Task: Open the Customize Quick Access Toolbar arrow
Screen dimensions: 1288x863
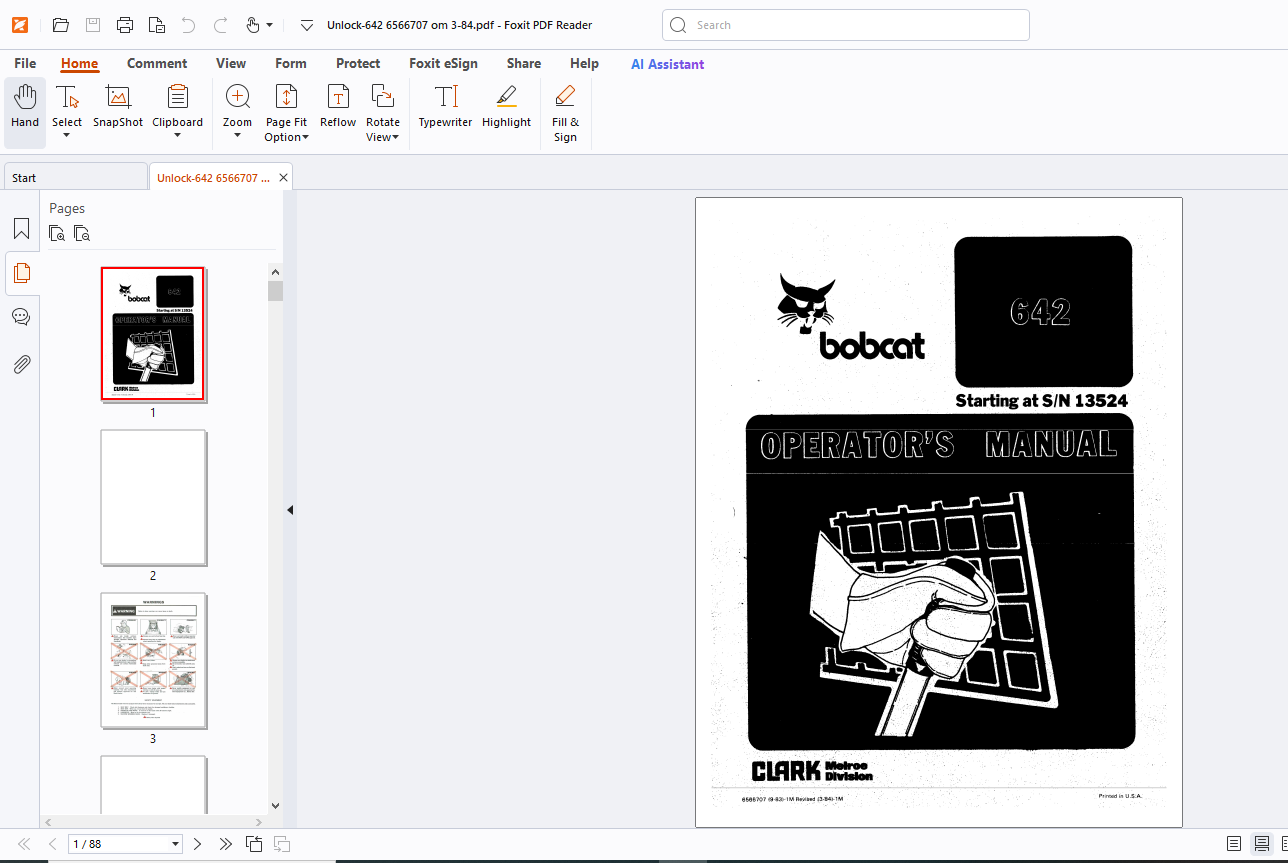Action: click(307, 25)
